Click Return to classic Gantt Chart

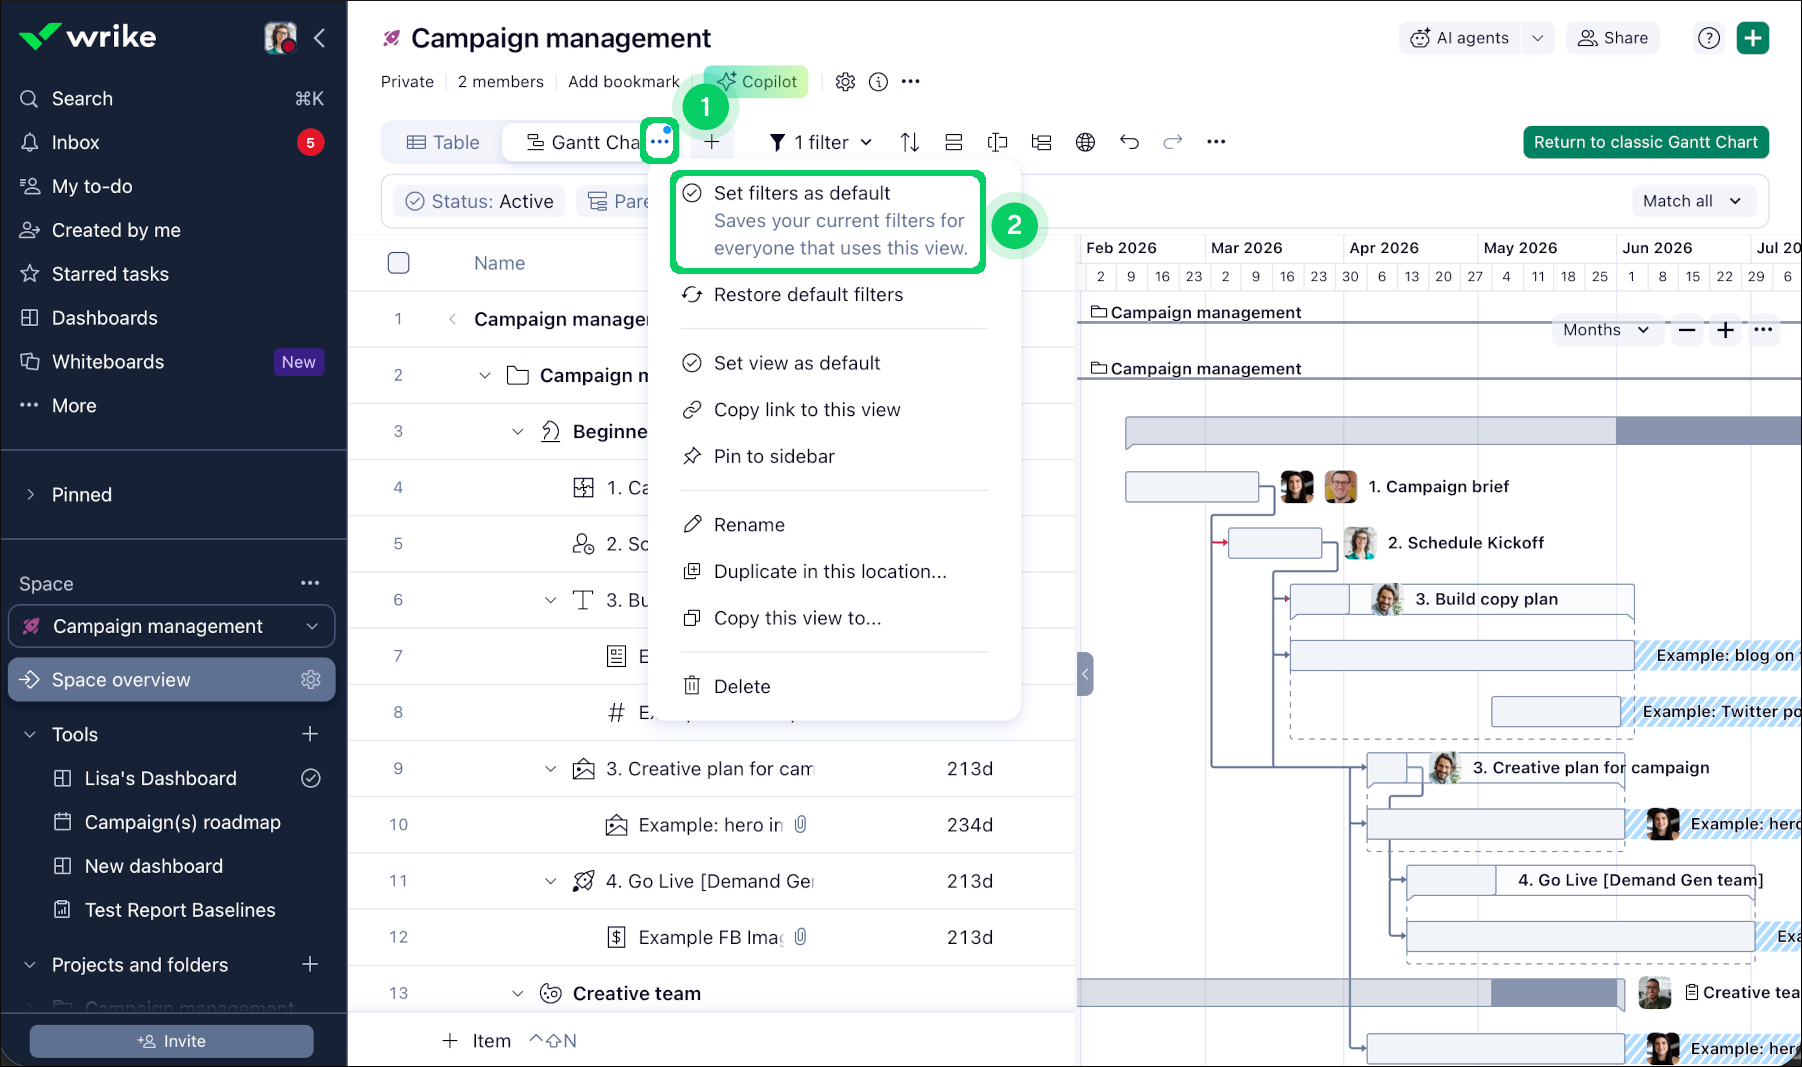pyautogui.click(x=1646, y=142)
